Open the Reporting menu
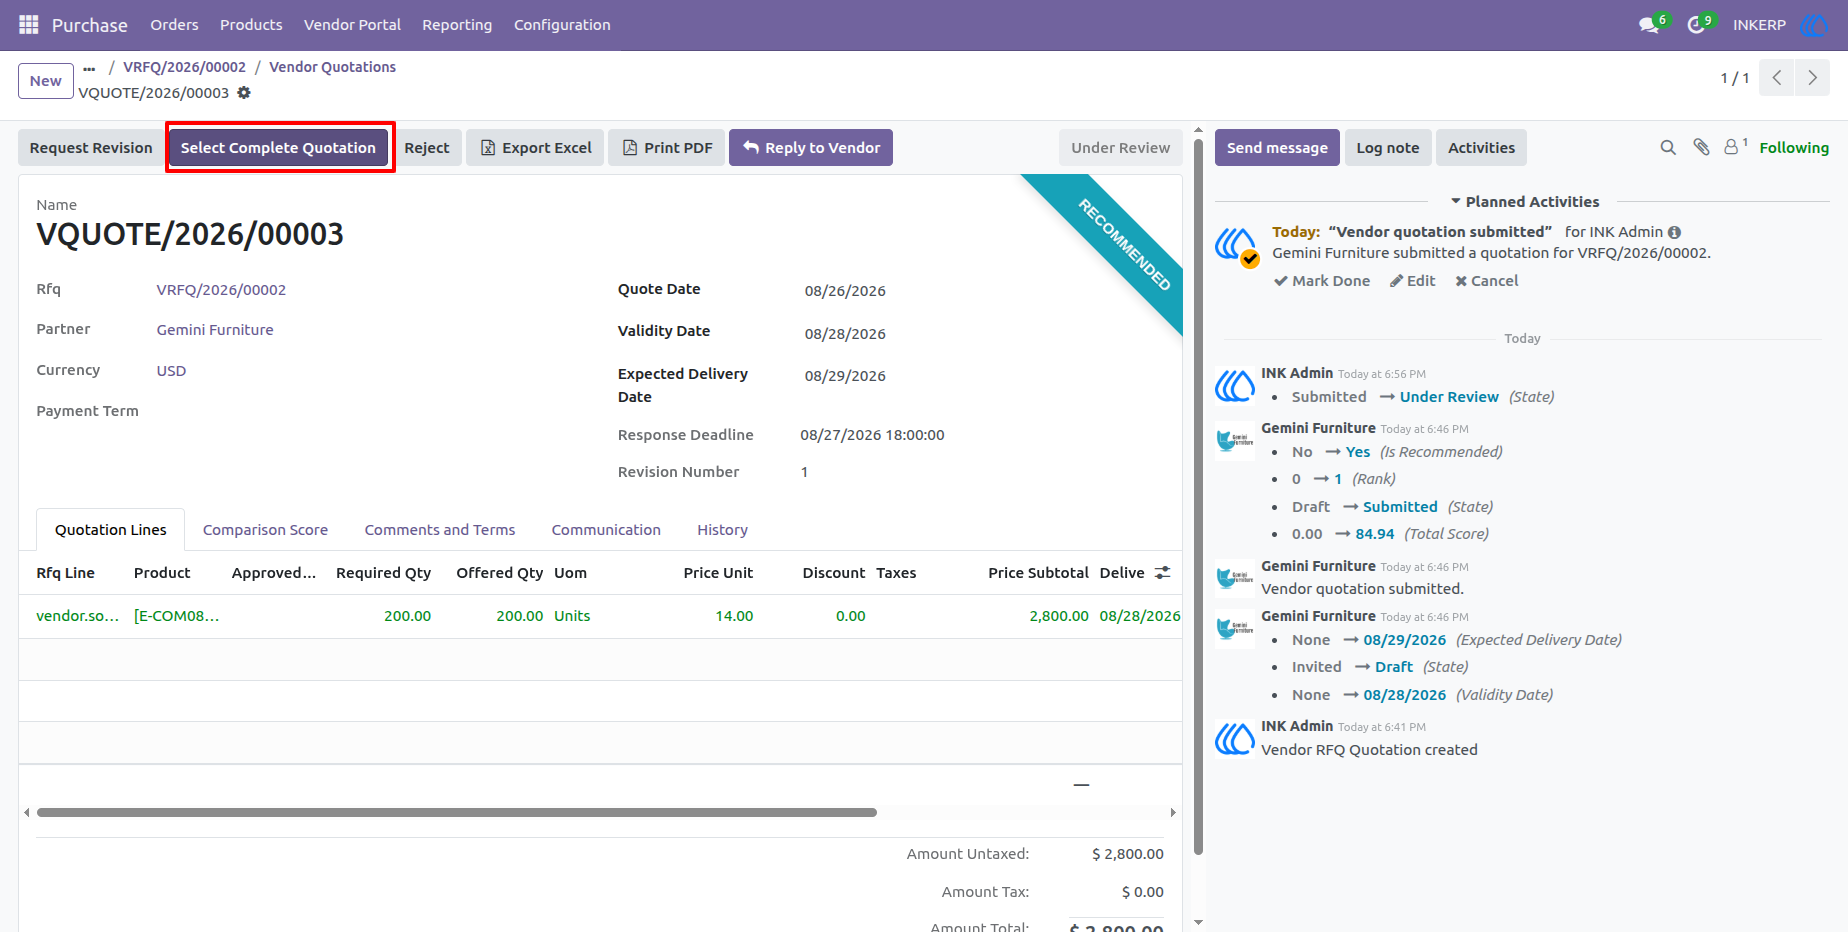 pos(457,25)
